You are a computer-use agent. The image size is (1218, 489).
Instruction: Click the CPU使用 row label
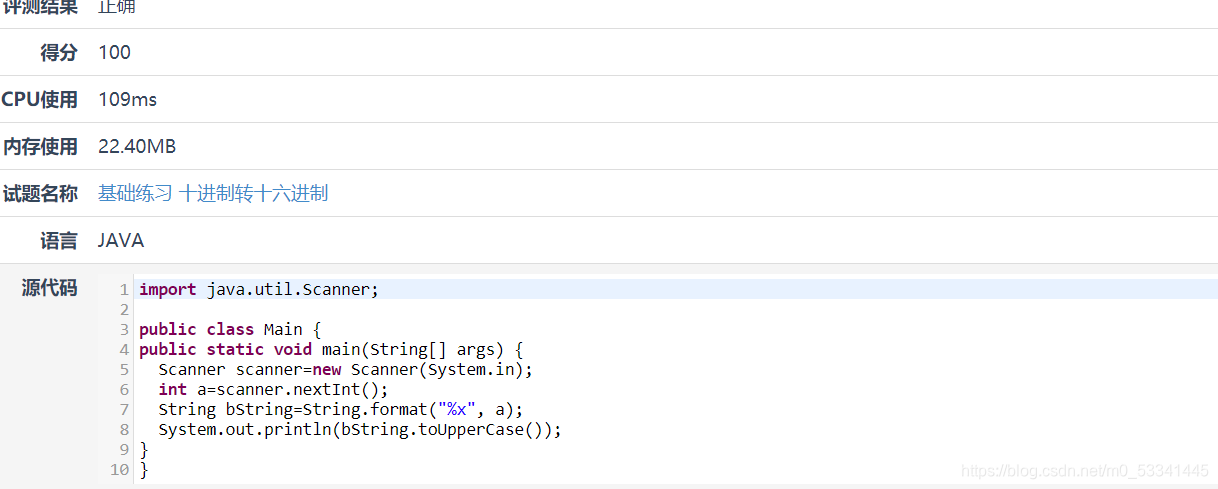(x=39, y=99)
